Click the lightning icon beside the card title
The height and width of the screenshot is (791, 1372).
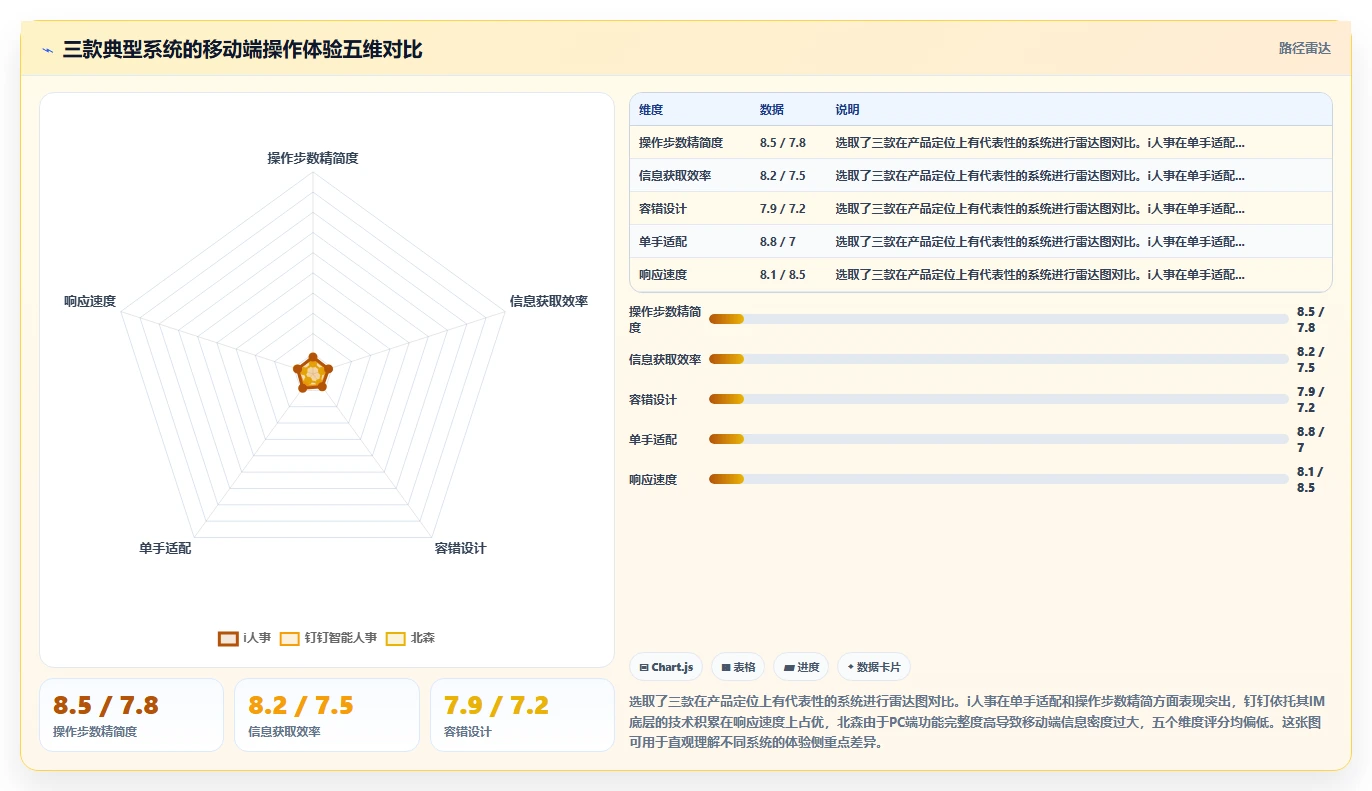47,50
